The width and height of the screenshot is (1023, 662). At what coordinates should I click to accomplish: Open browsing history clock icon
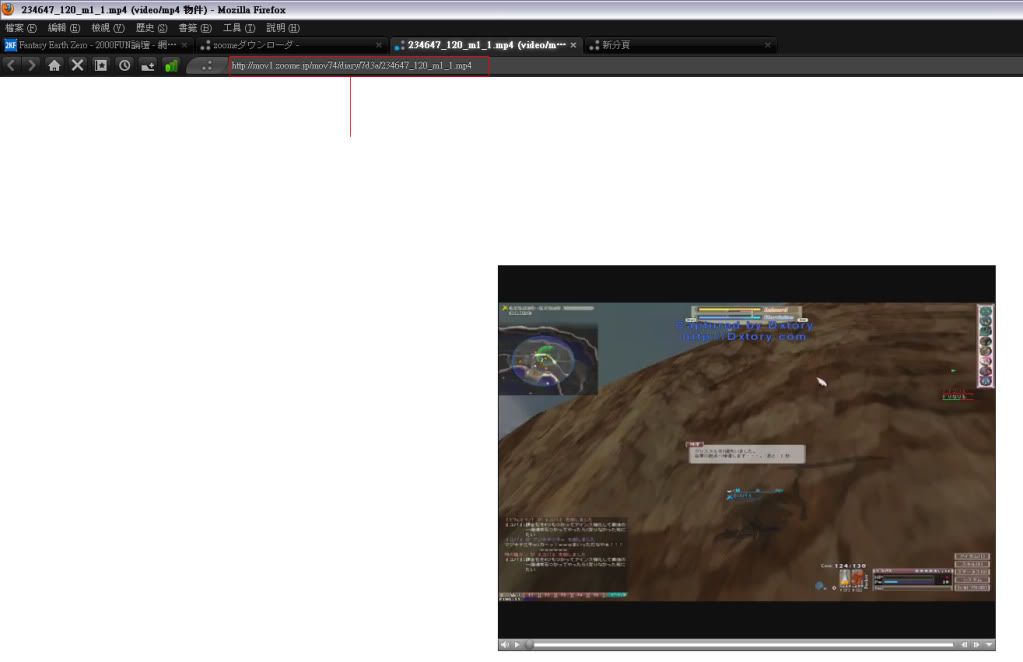click(124, 65)
